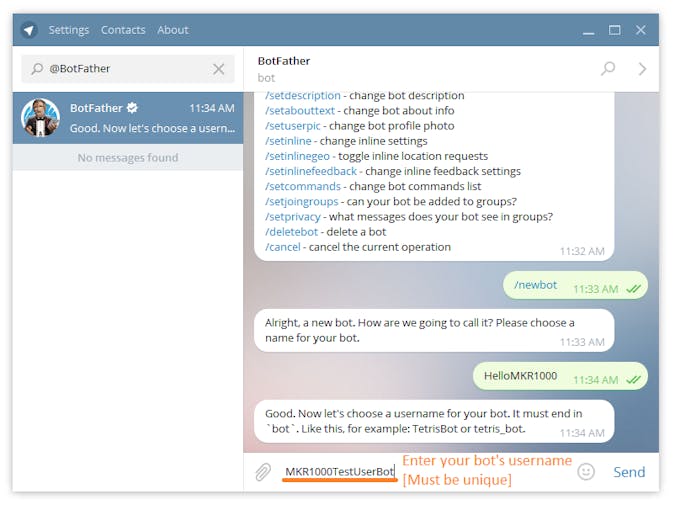This screenshot has height=510, width=677.
Task: Open the emoji picker smiley icon
Action: [x=586, y=472]
